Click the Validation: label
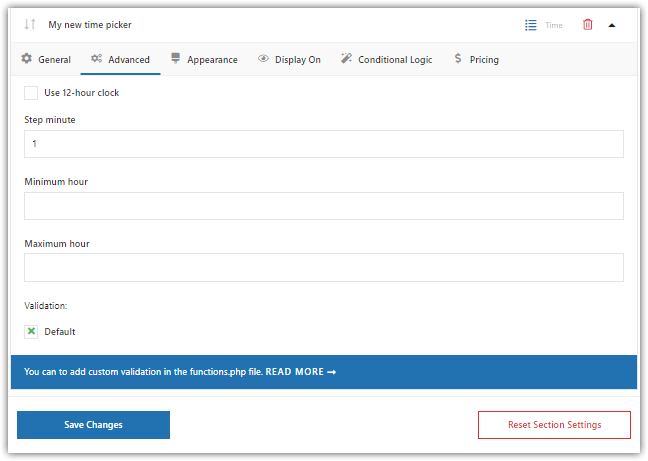The height and width of the screenshot is (461, 648). click(45, 306)
